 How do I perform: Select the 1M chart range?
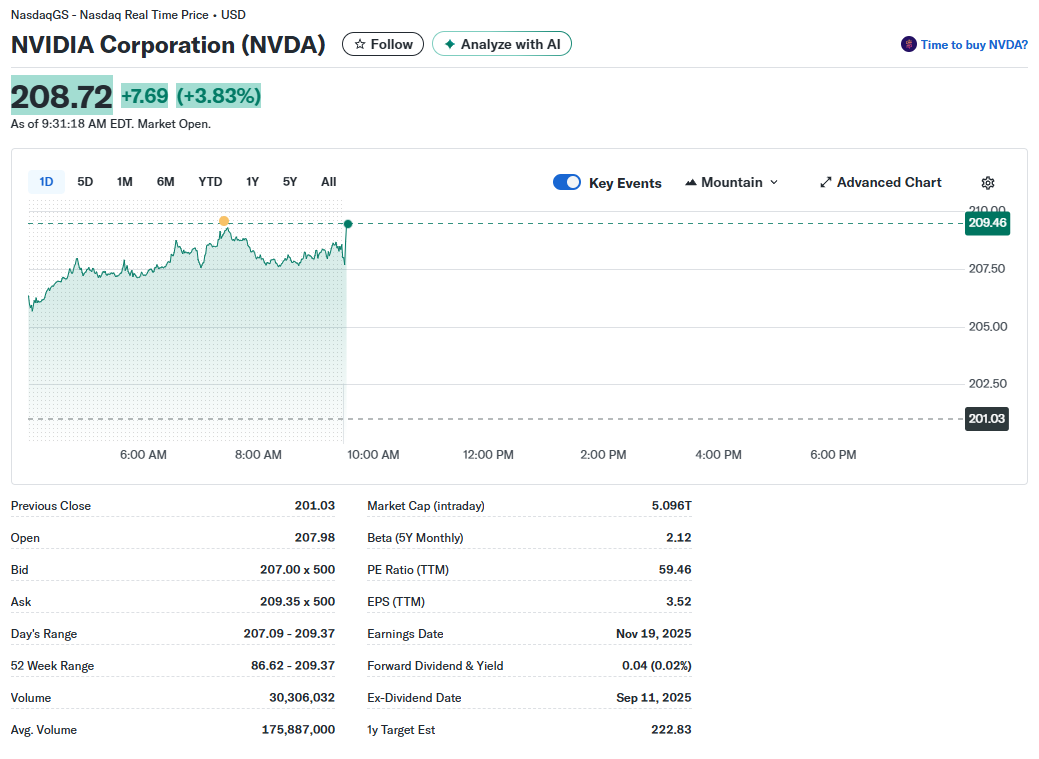point(124,182)
